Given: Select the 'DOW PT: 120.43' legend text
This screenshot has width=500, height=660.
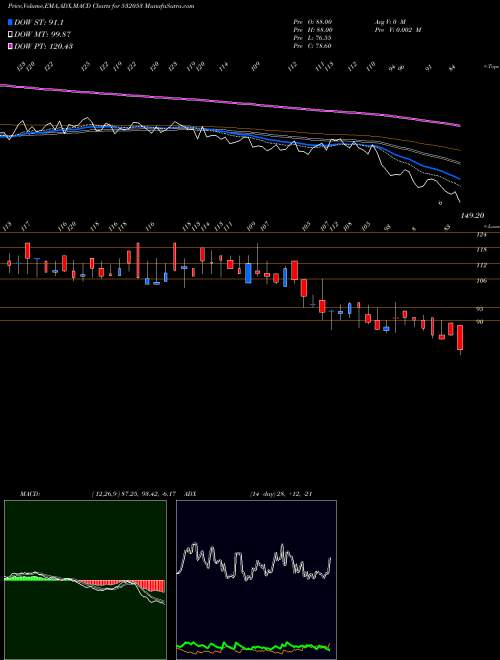Looking at the screenshot, I should click(x=43, y=46).
